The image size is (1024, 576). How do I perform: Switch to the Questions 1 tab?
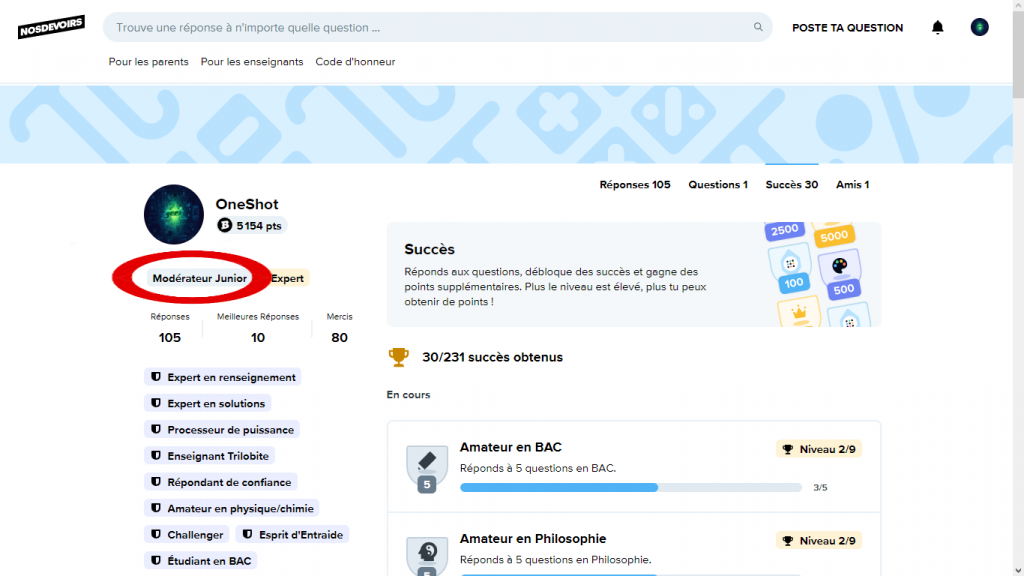coord(718,185)
